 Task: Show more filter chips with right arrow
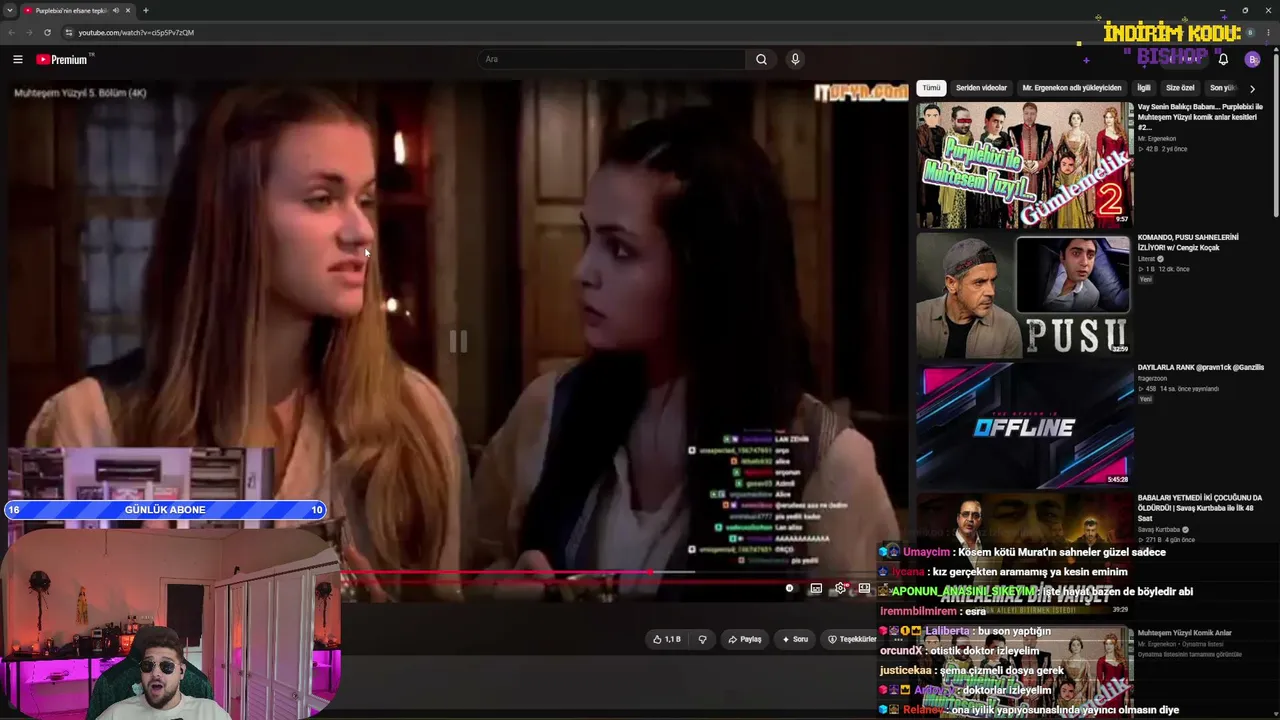[x=1252, y=89]
